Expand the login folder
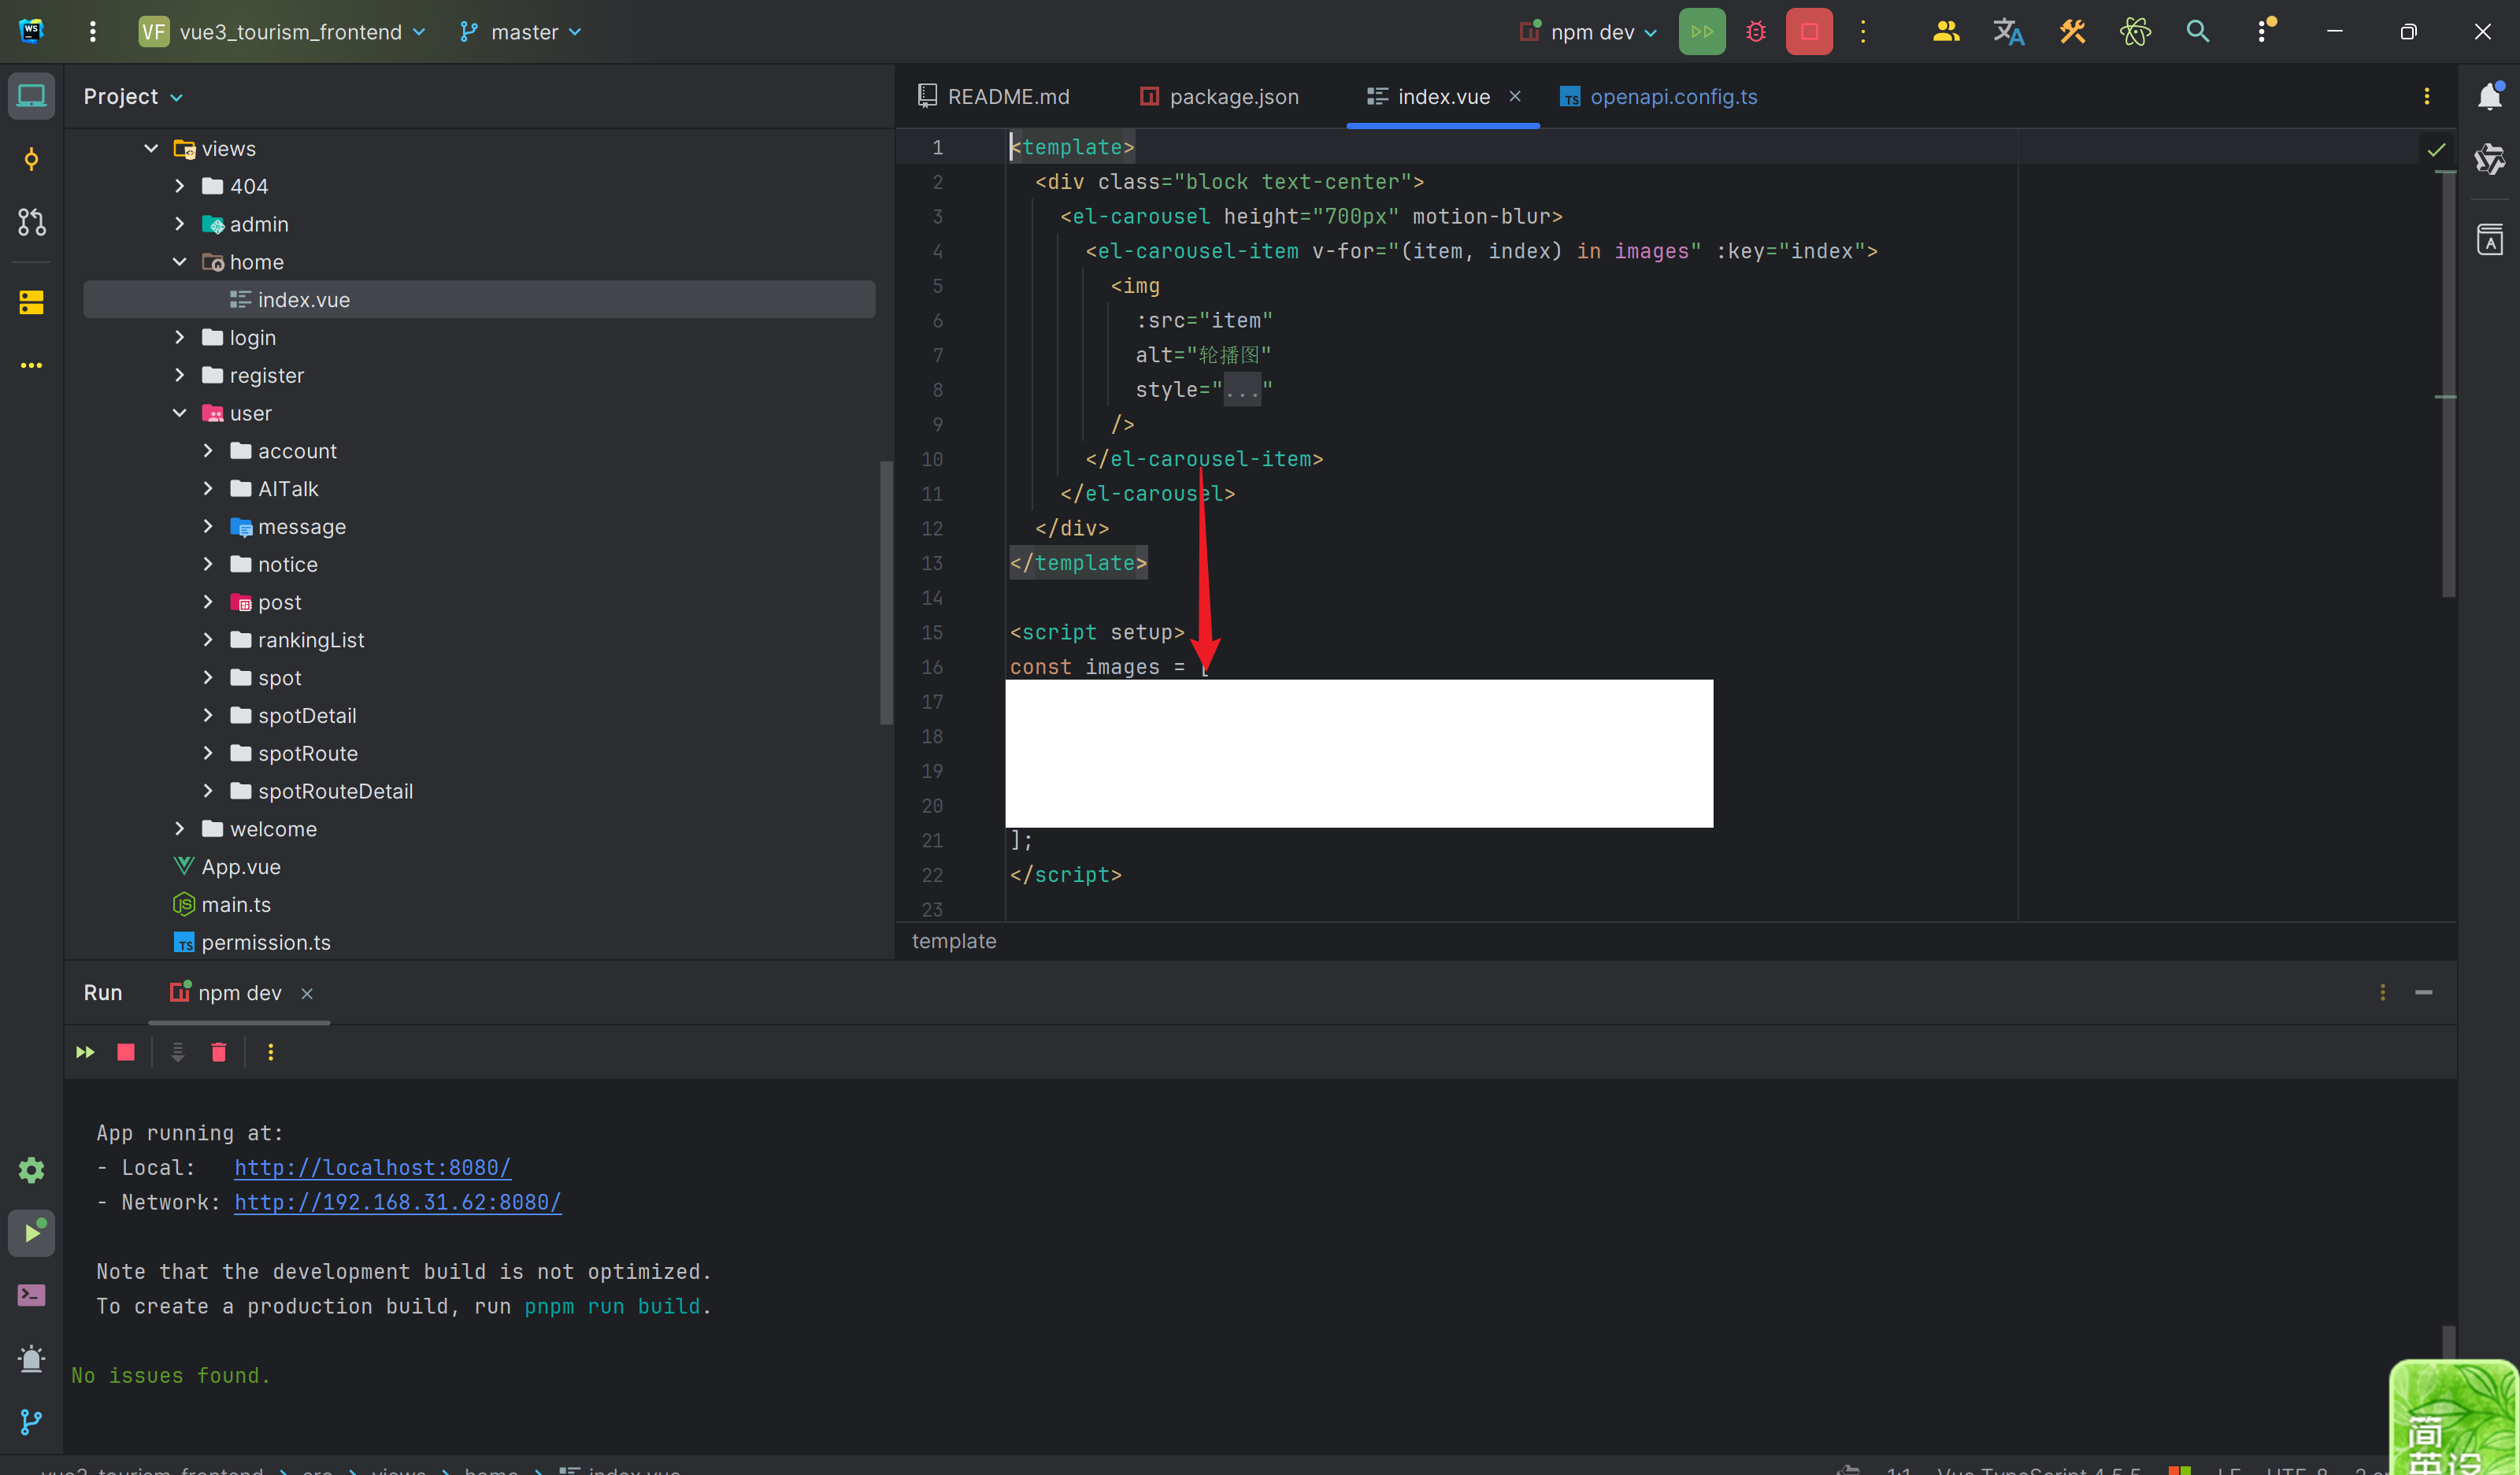The image size is (2520, 1475). tap(180, 338)
